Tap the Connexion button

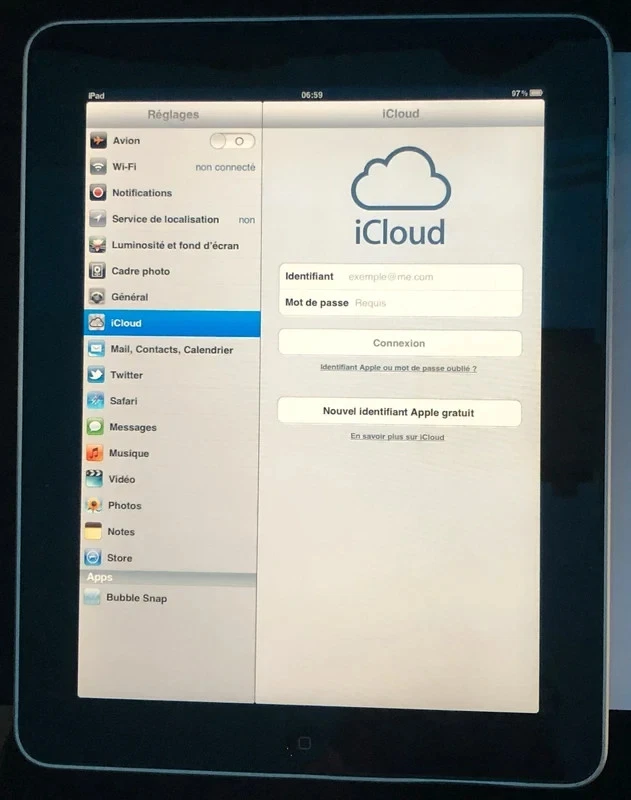tap(400, 343)
